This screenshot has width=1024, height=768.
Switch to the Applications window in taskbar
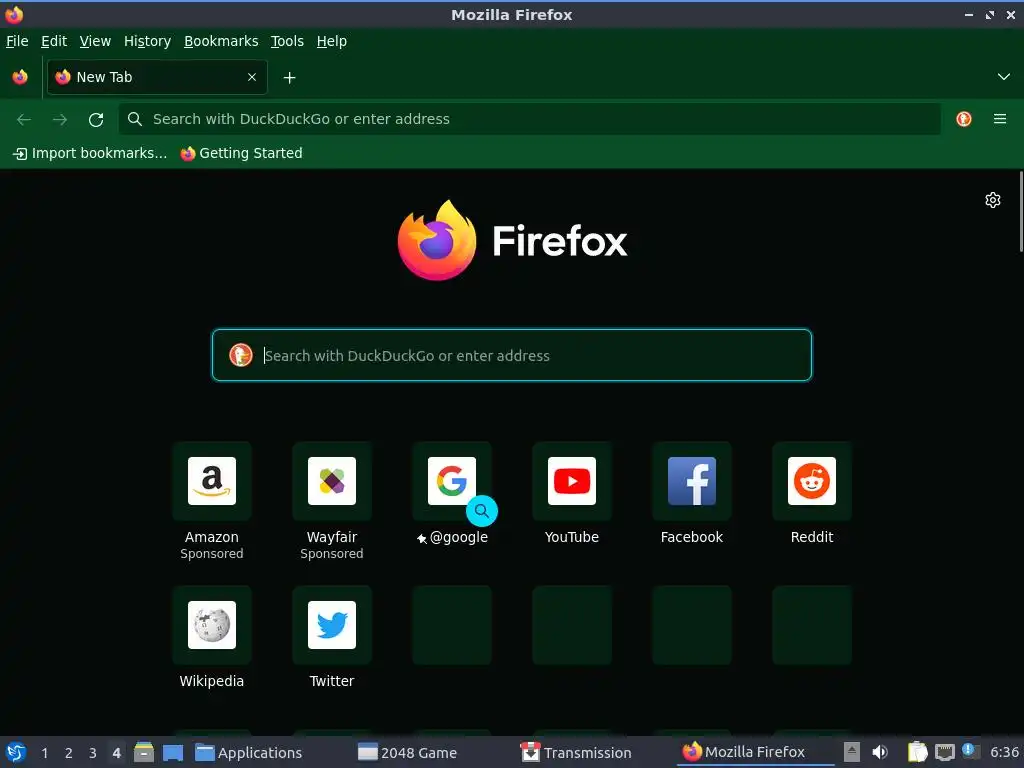[249, 752]
